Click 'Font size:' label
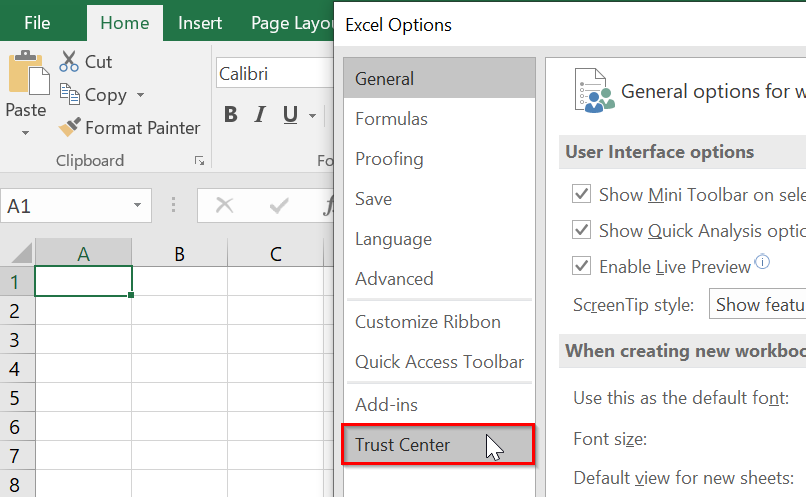This screenshot has width=806, height=497. (610, 438)
